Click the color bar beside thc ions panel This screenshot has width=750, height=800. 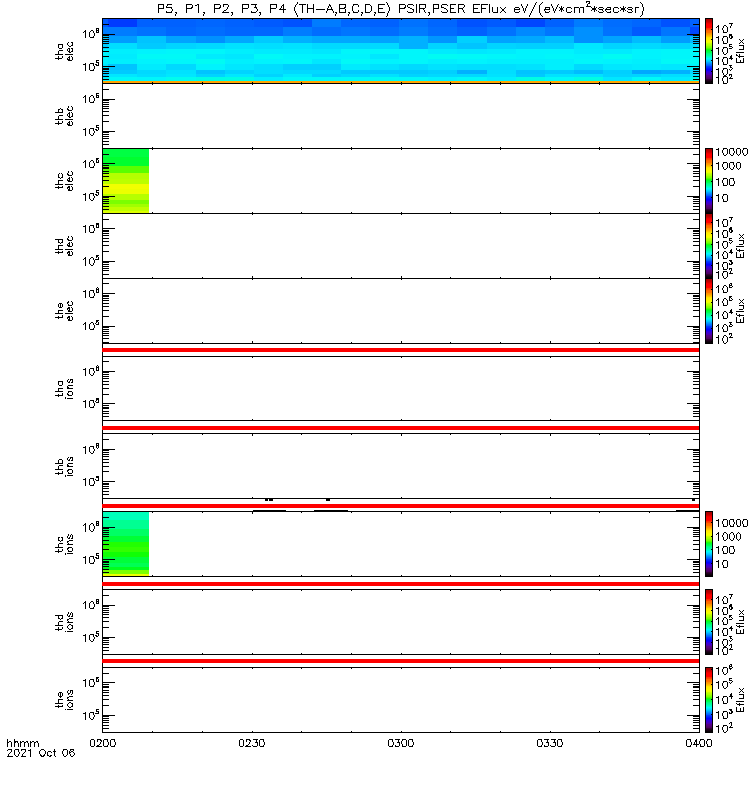709,544
